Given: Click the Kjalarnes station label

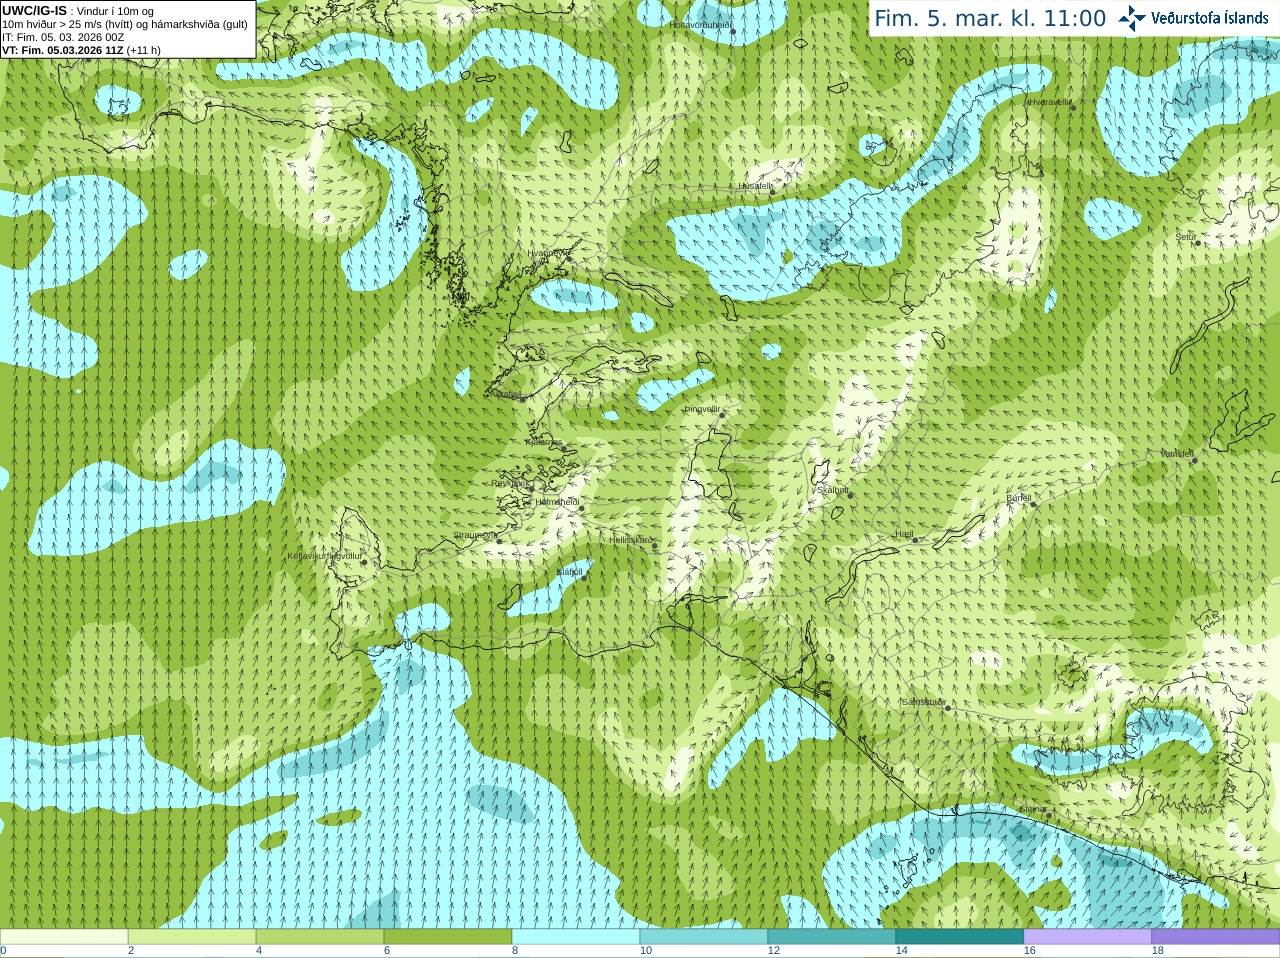Looking at the screenshot, I should 544,442.
